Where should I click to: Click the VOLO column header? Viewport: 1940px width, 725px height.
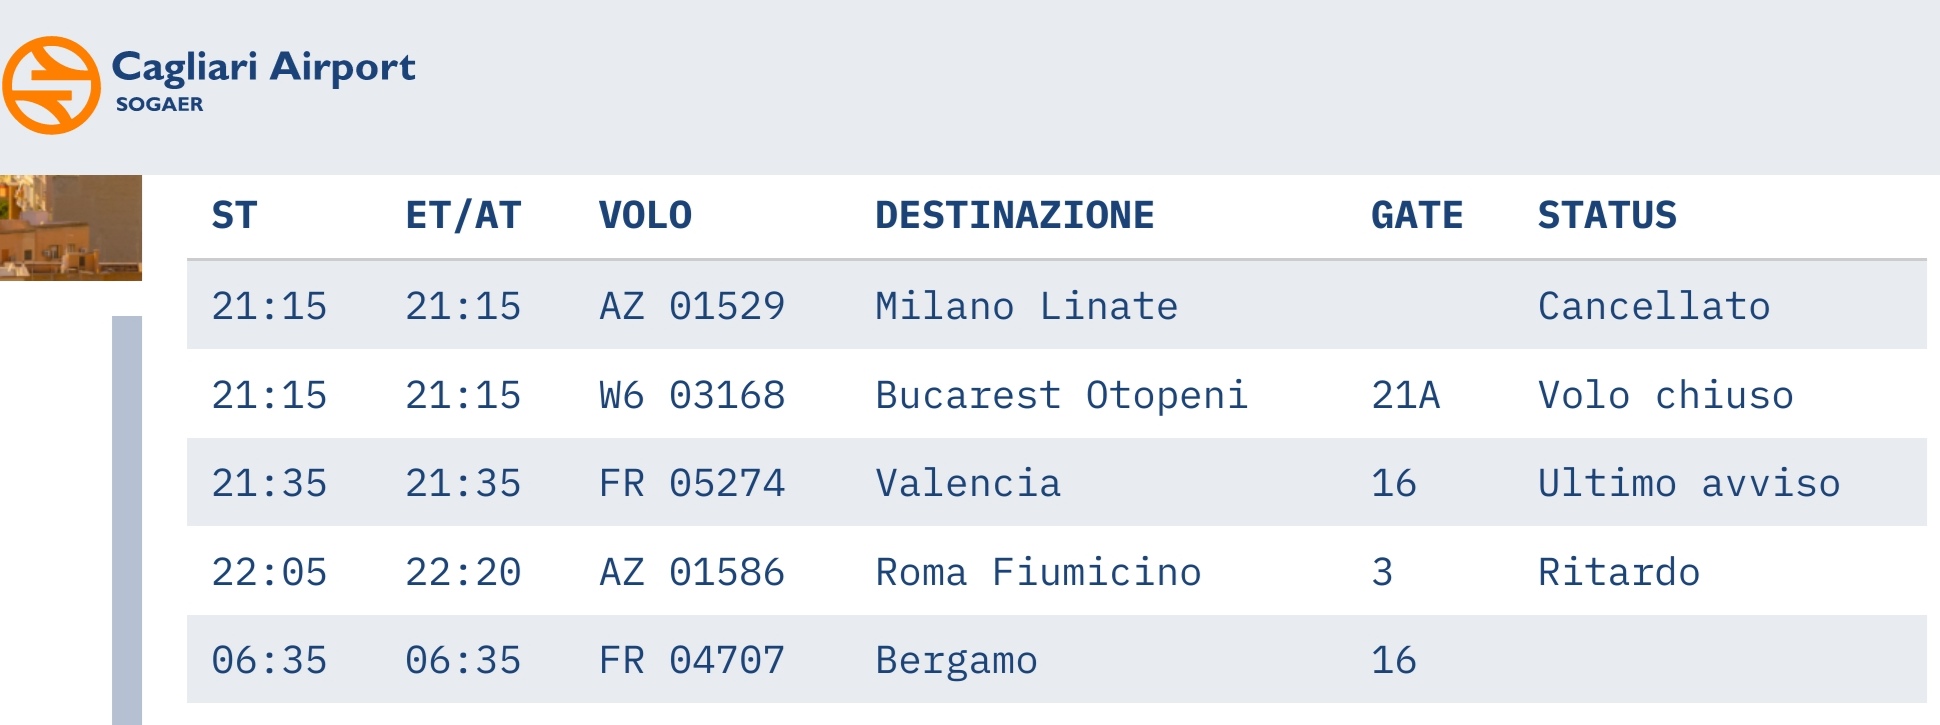[x=645, y=216]
